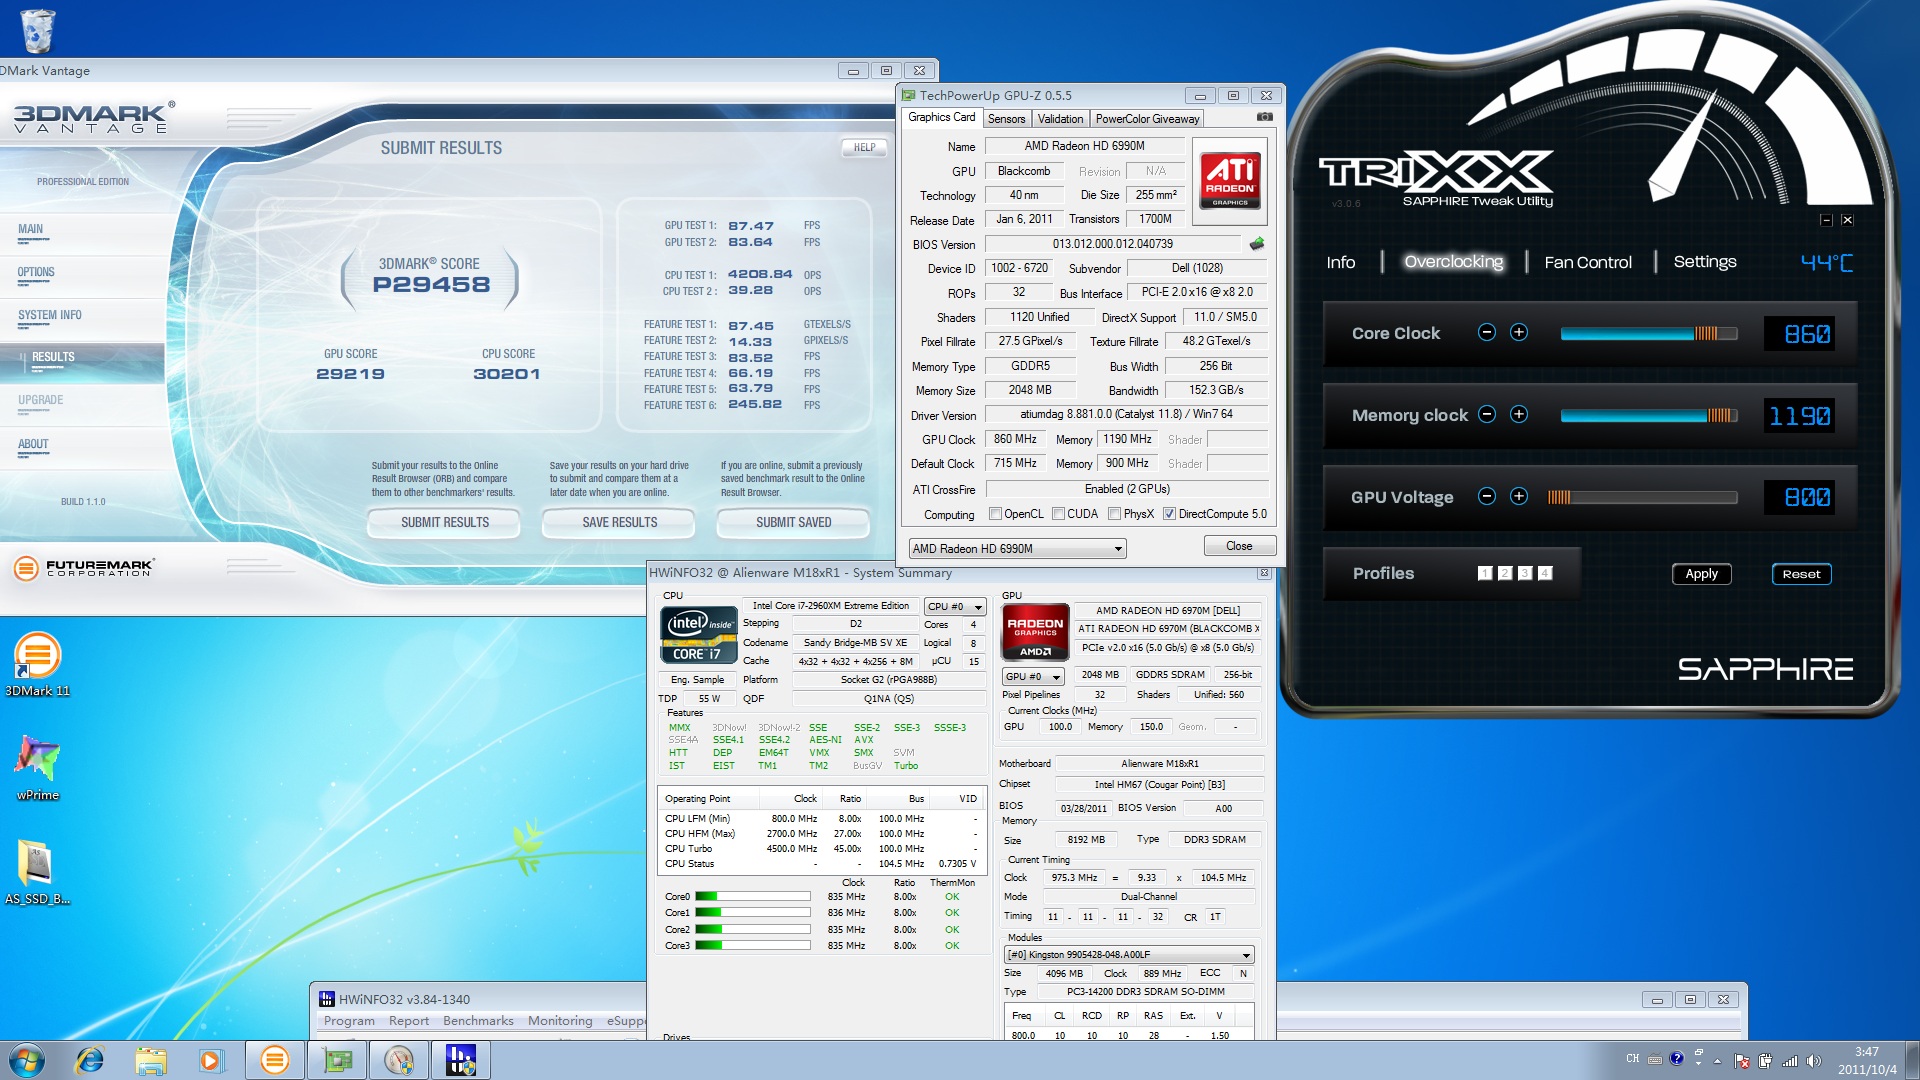Click the ATI Radeon logo in GPU-Z
Screen dimensions: 1920x1080
click(1230, 181)
